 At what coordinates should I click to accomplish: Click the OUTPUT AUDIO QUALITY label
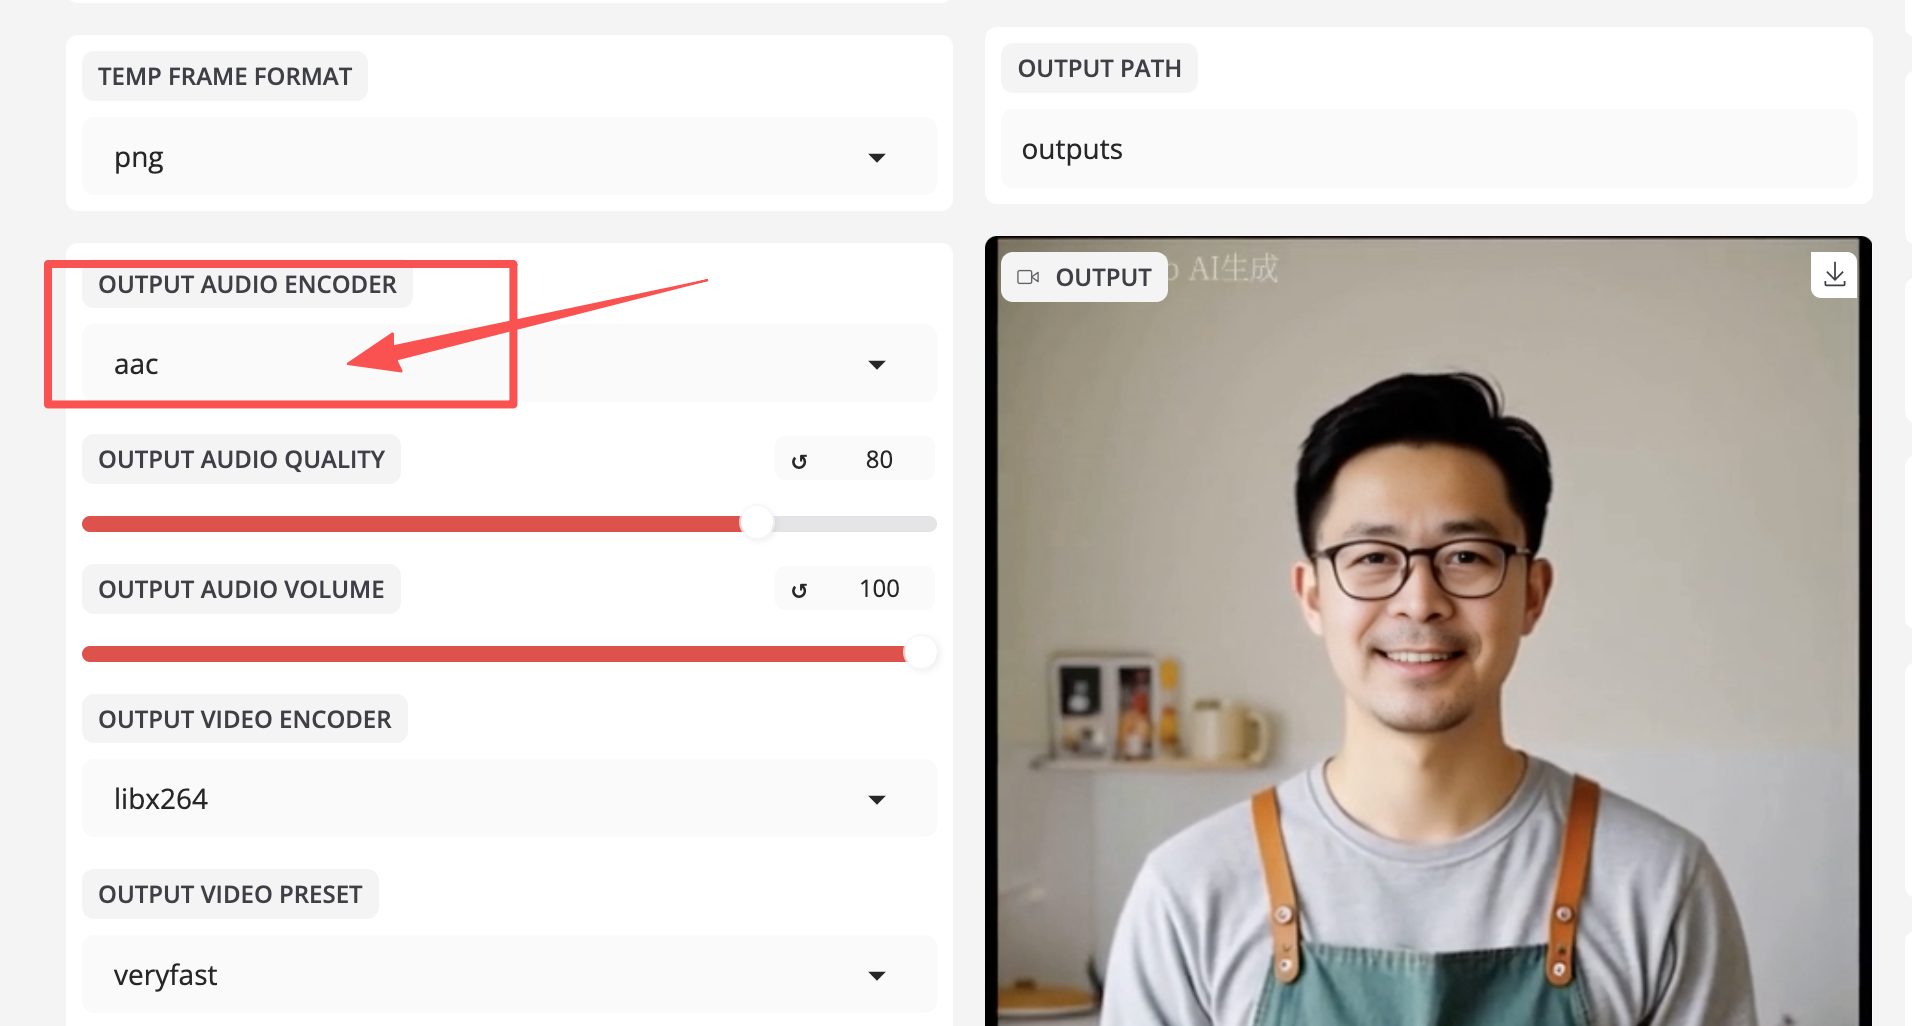point(241,460)
